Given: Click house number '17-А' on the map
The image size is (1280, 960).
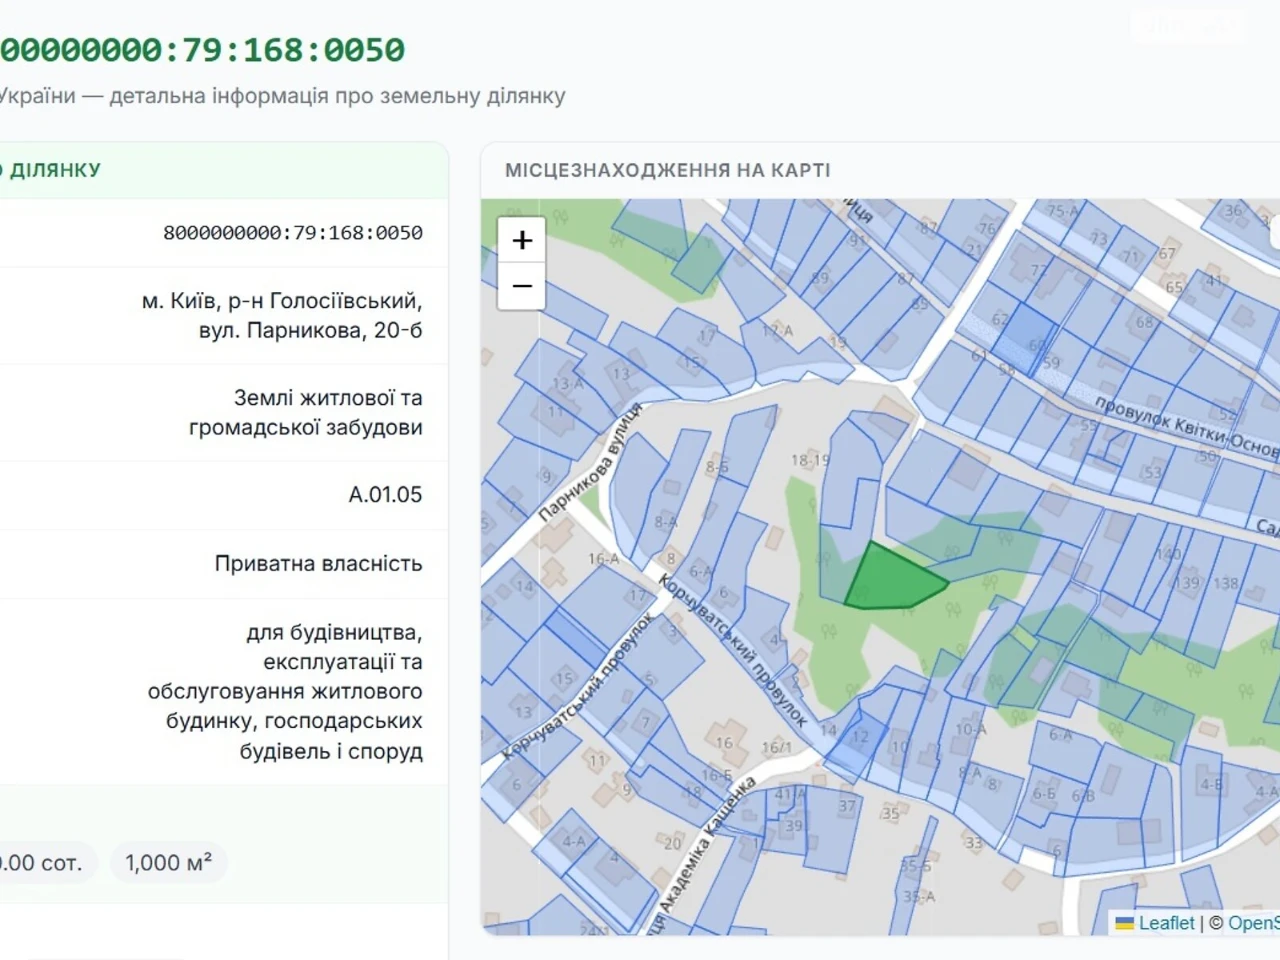Looking at the screenshot, I should 777,330.
